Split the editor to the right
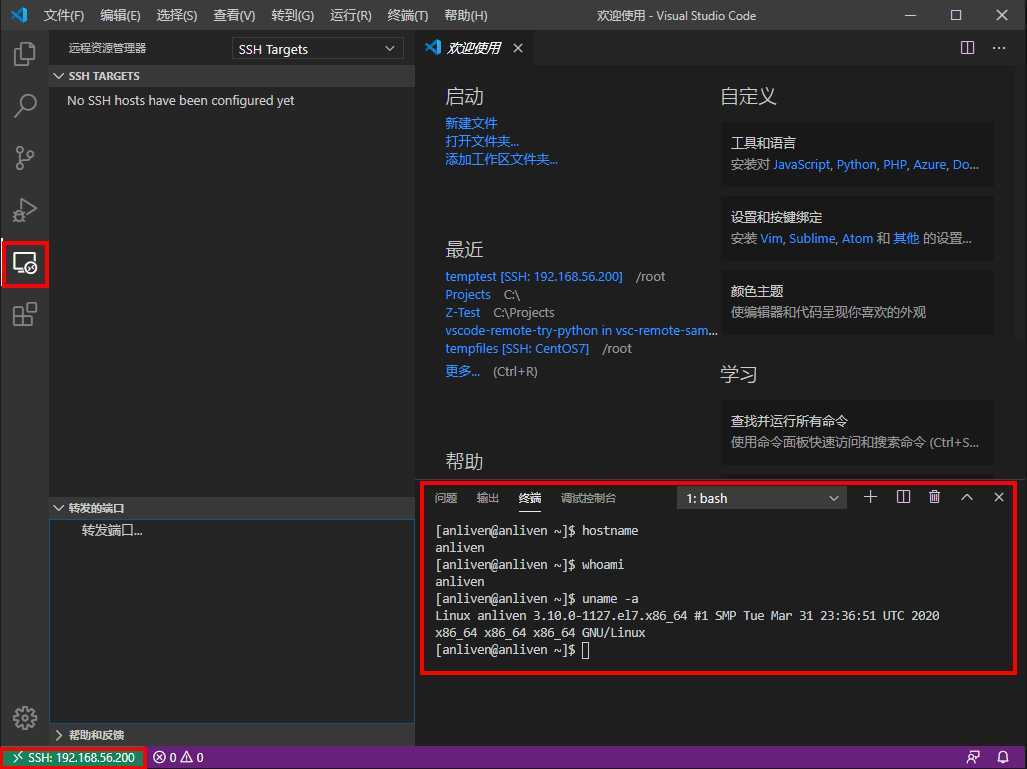 (967, 48)
